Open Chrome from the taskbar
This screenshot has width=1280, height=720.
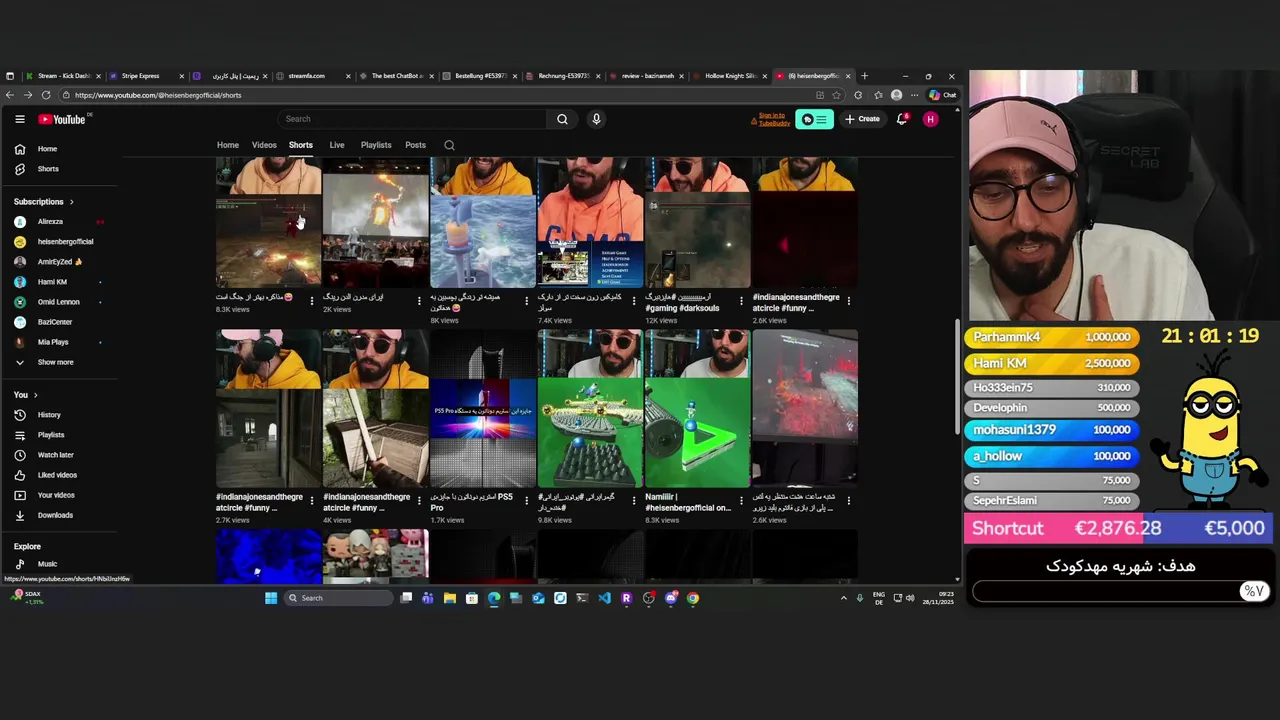pyautogui.click(x=693, y=598)
